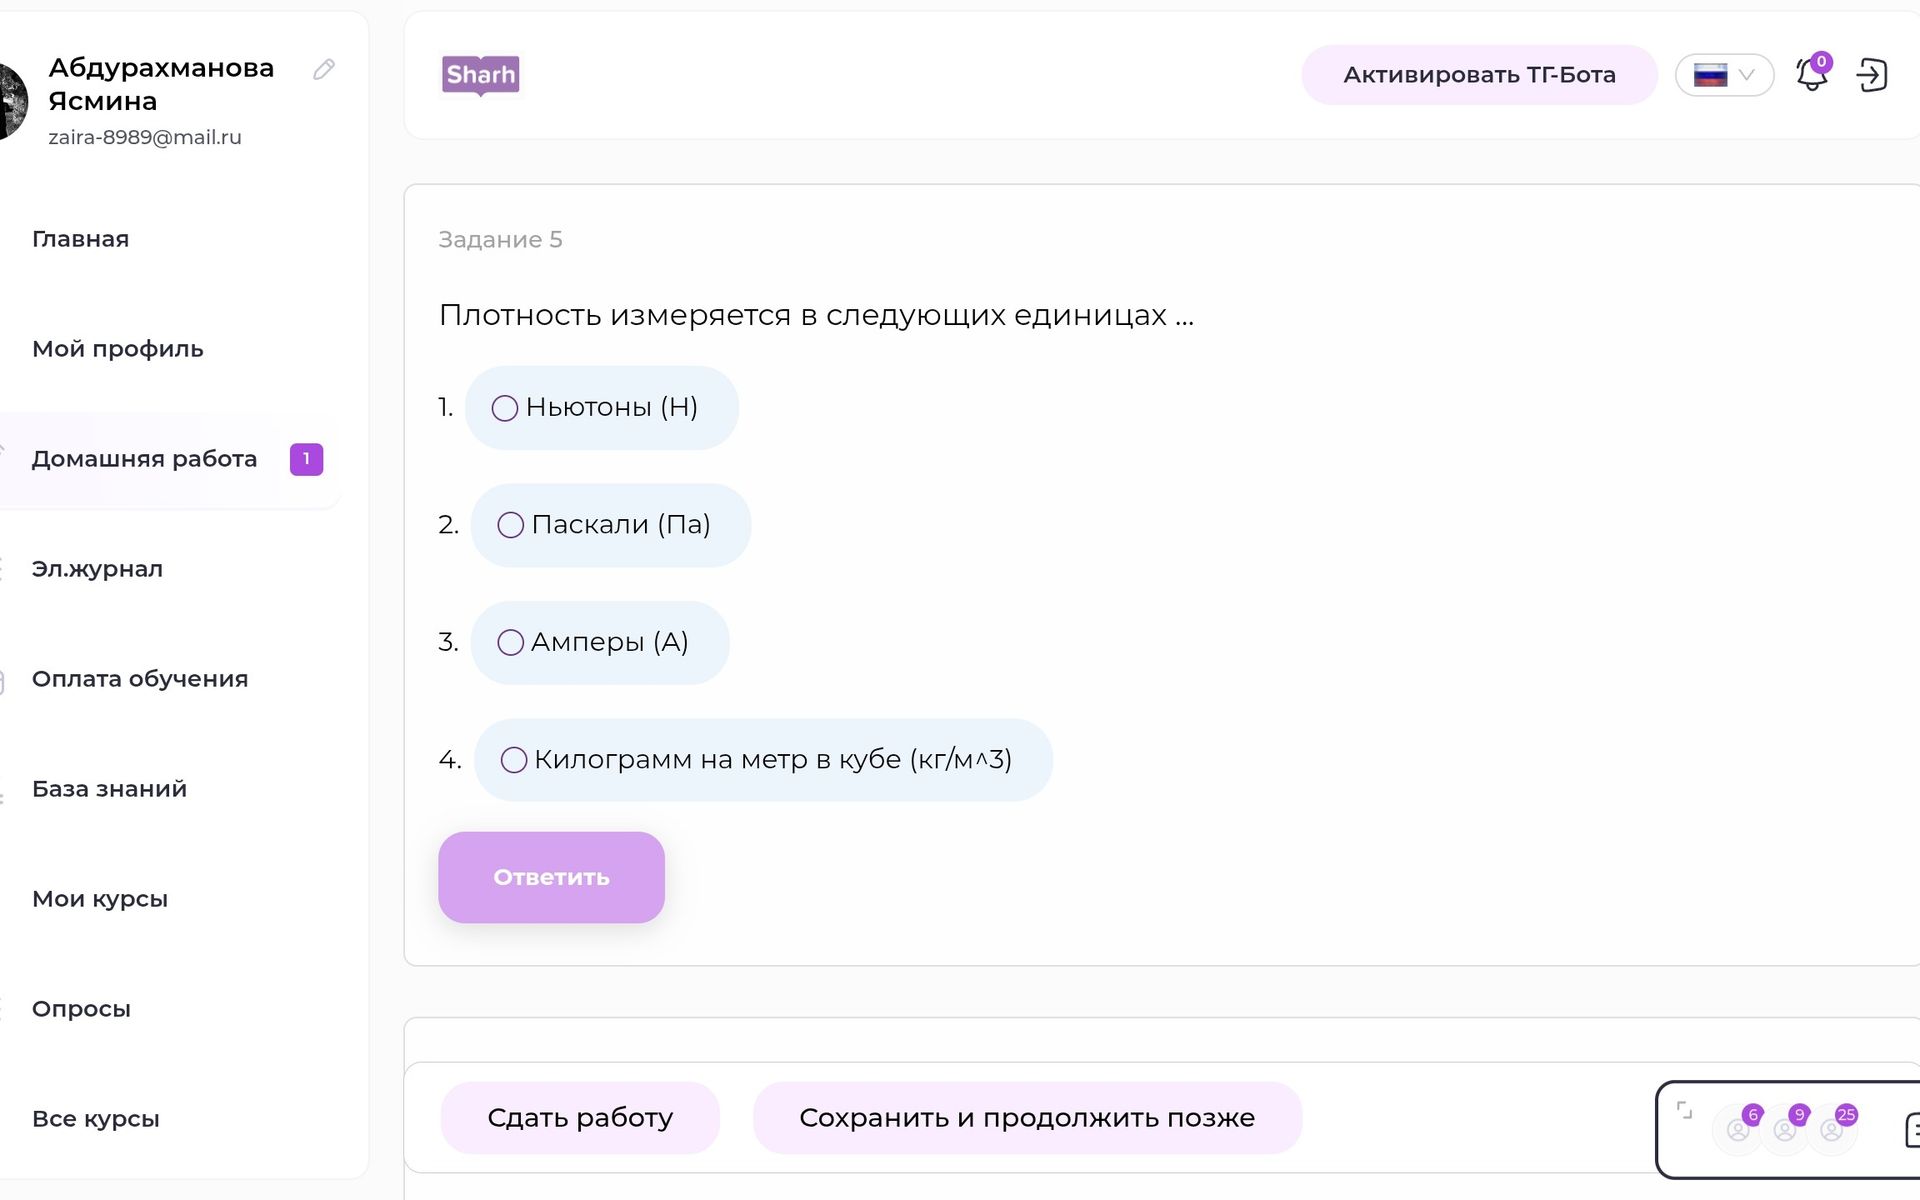Click the logout arrow icon

pos(1872,75)
